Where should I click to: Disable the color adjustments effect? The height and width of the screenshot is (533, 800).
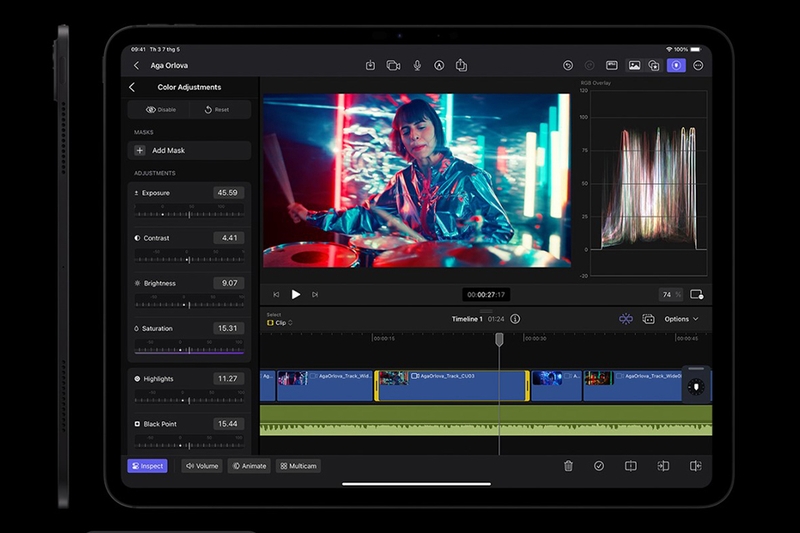tap(161, 110)
